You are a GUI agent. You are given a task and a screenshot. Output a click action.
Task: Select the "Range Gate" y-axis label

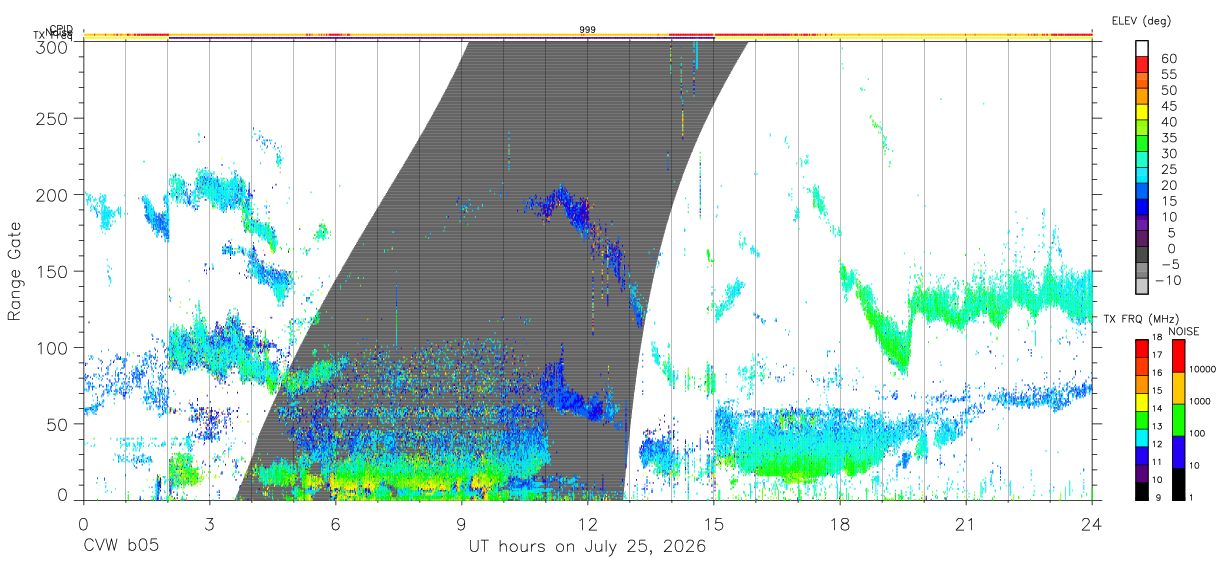[16, 272]
